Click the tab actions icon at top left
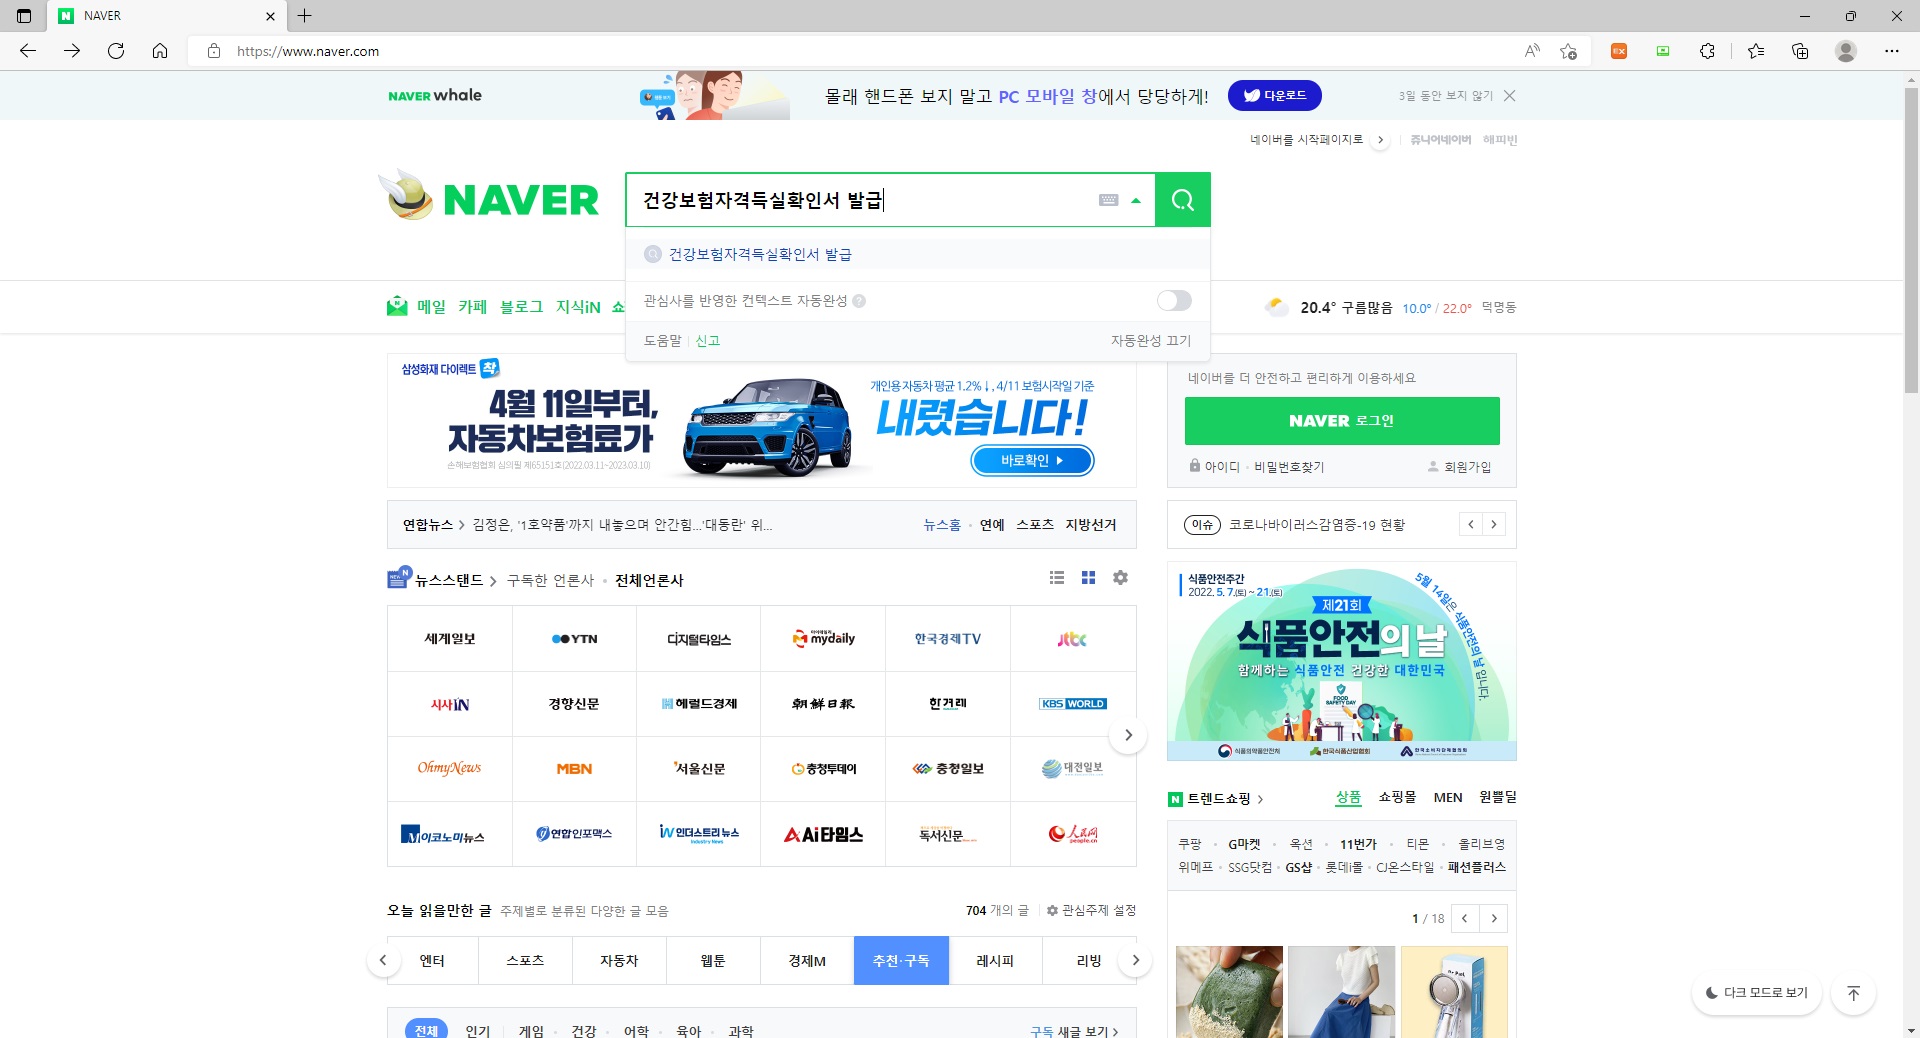Viewport: 1920px width, 1038px height. point(24,16)
